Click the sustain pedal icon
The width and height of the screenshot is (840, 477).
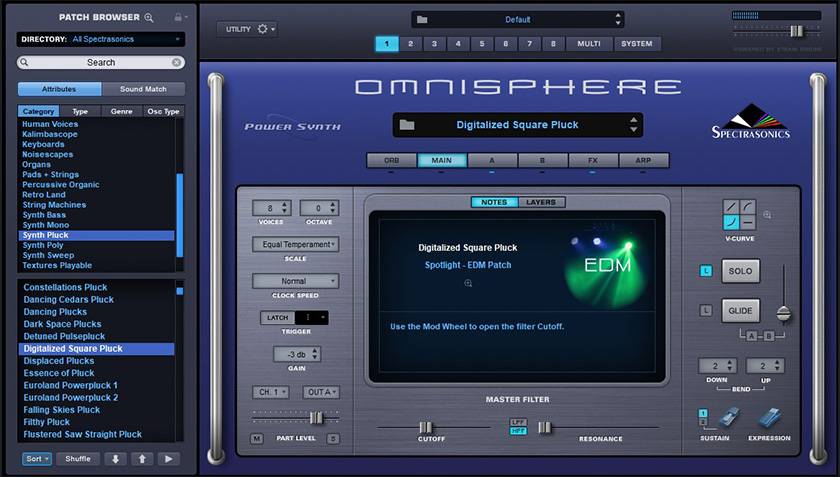728,418
